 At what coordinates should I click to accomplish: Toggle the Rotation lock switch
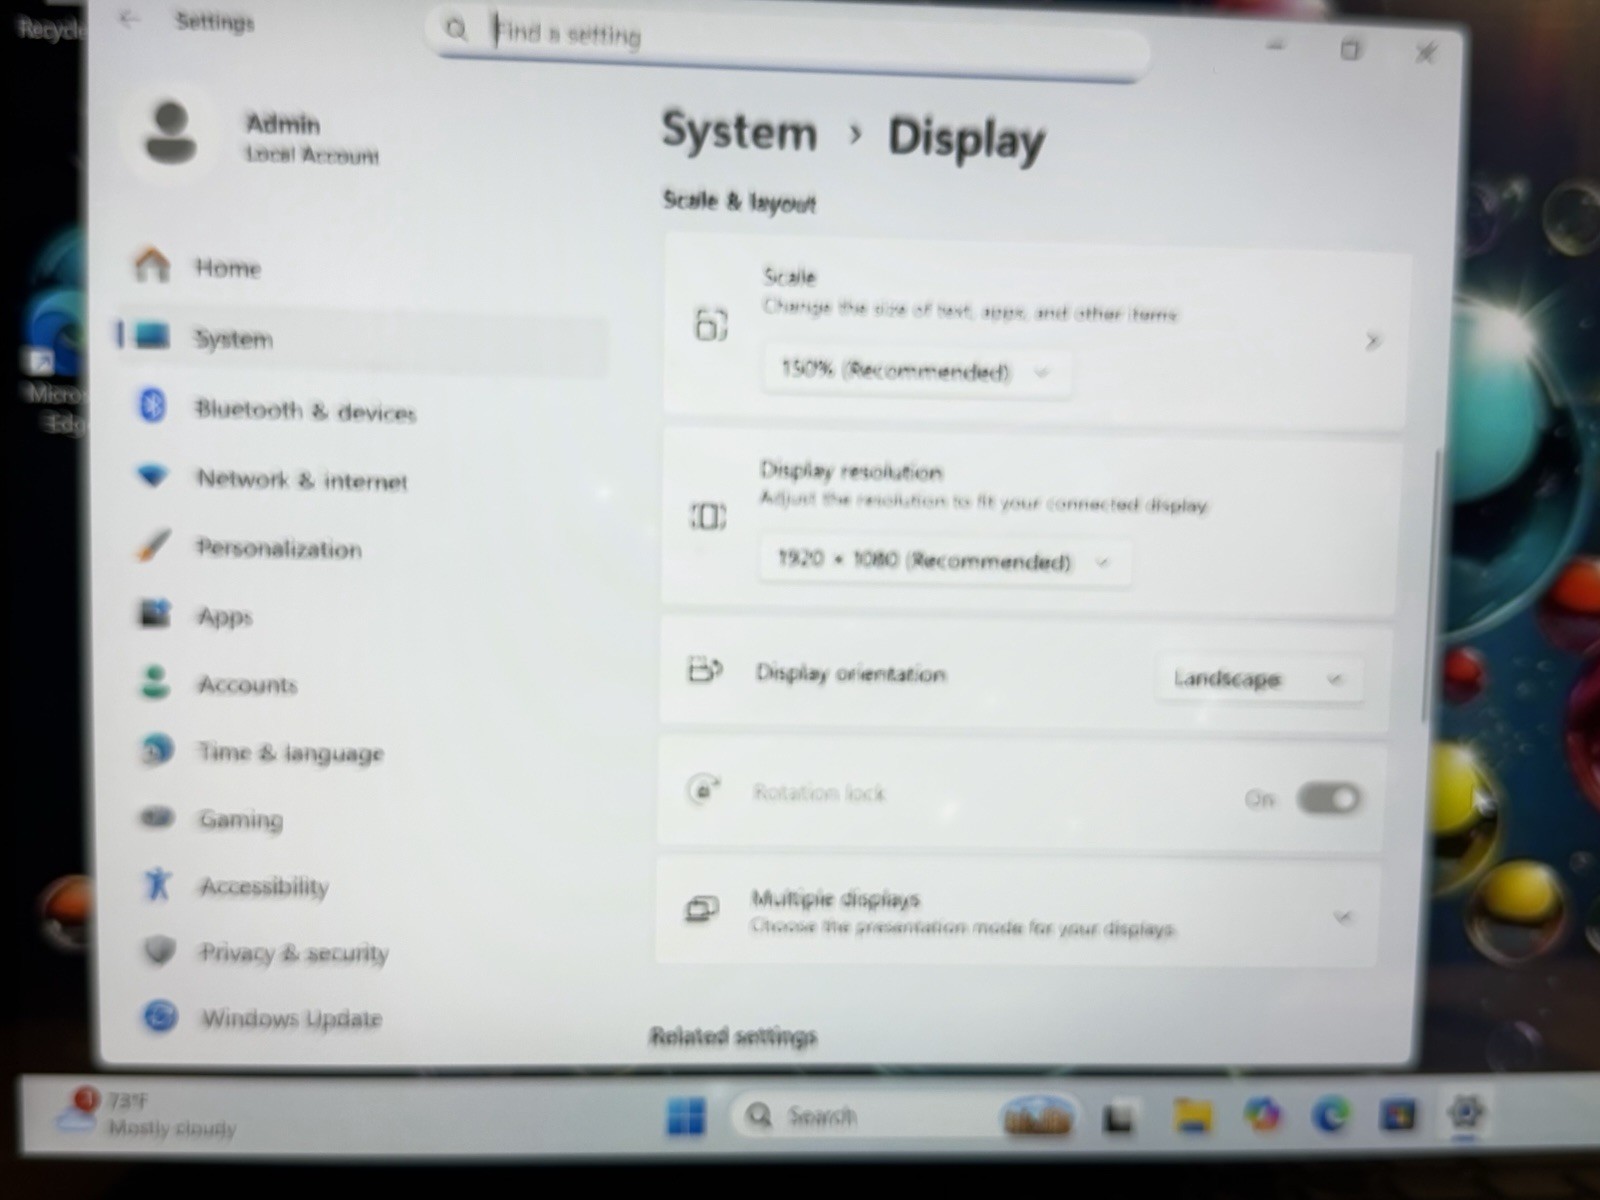[x=1328, y=798]
